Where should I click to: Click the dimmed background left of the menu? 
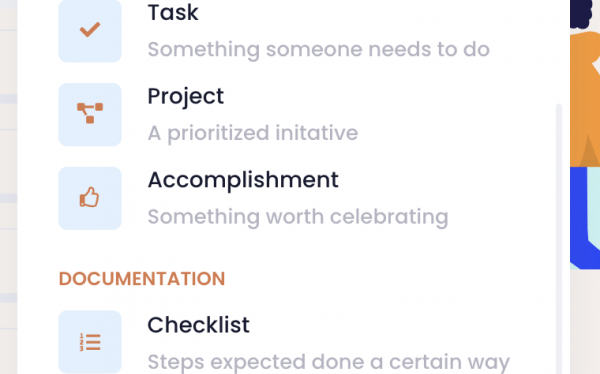(8, 187)
